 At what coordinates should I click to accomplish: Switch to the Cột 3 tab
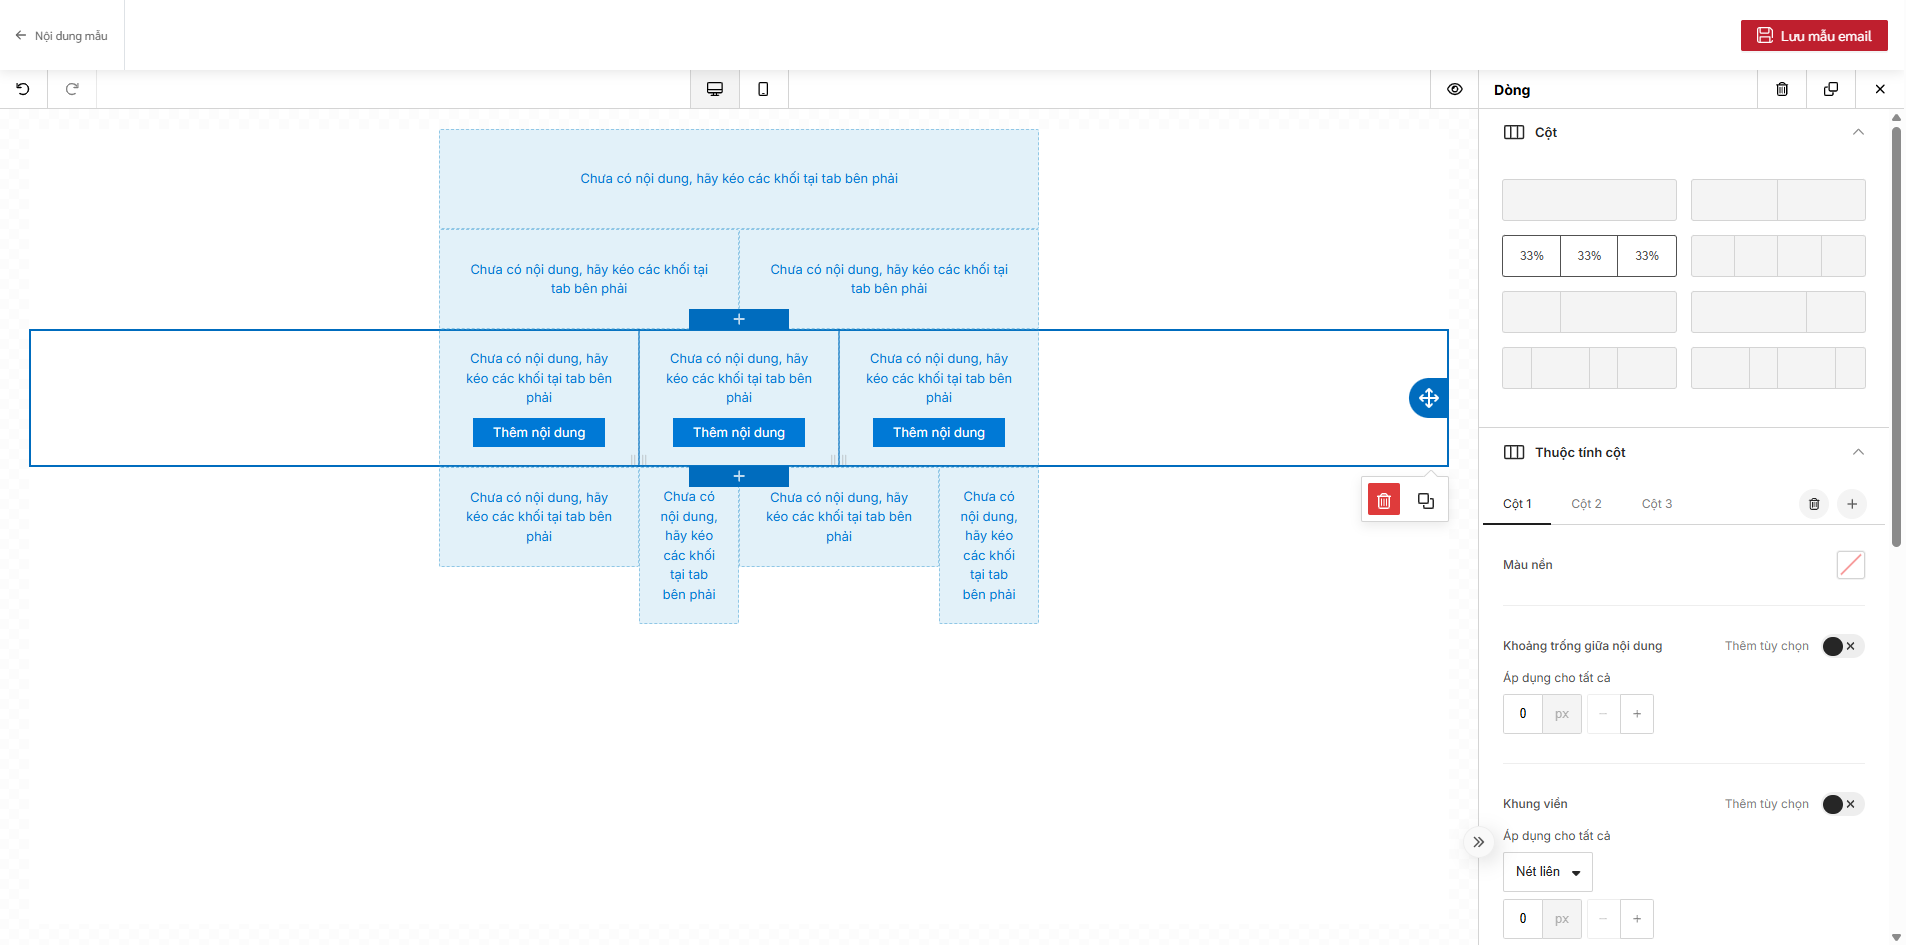[x=1656, y=504]
